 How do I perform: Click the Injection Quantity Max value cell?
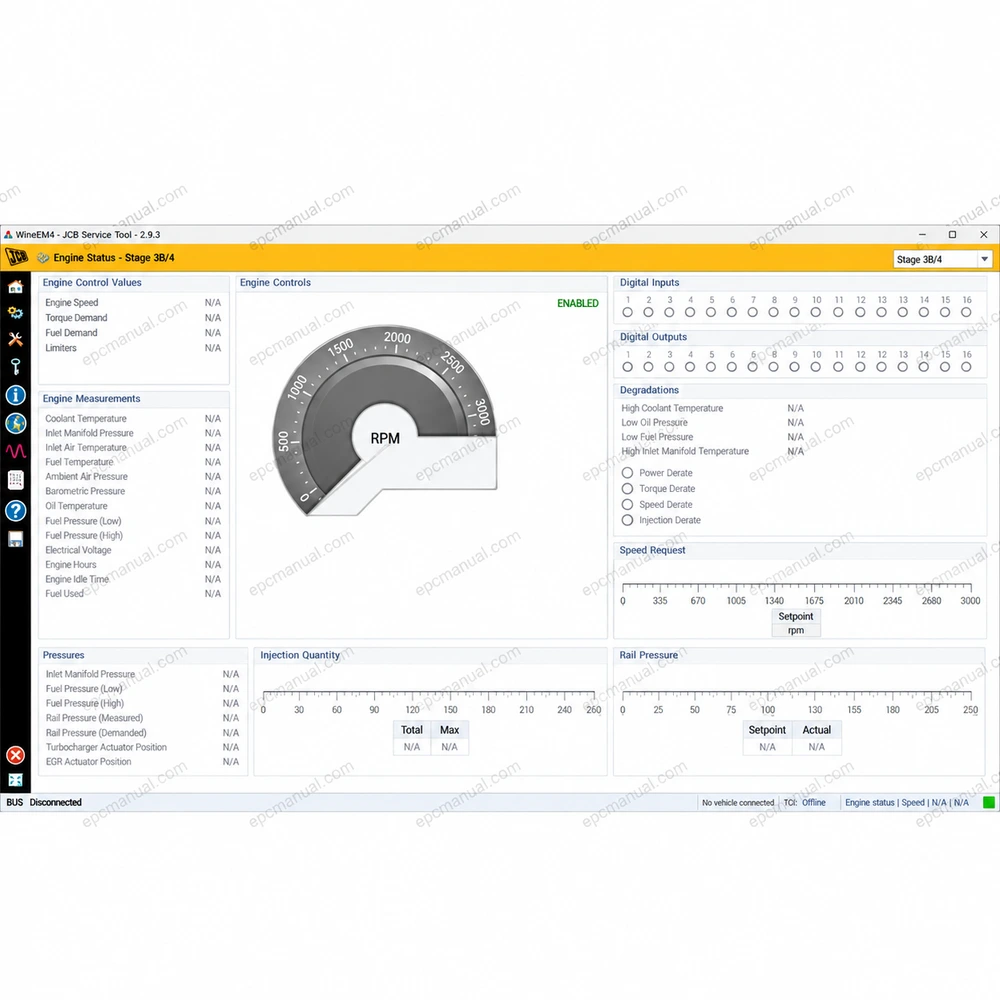(x=450, y=747)
